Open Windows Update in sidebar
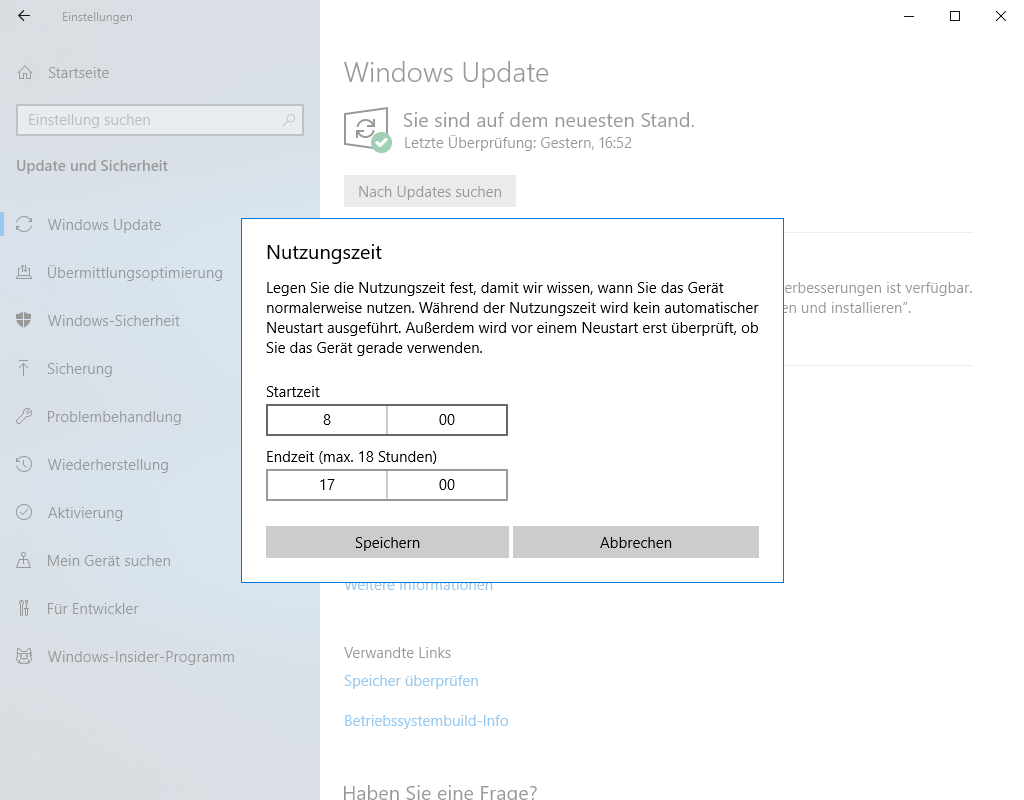This screenshot has height=800, width=1024. tap(104, 225)
